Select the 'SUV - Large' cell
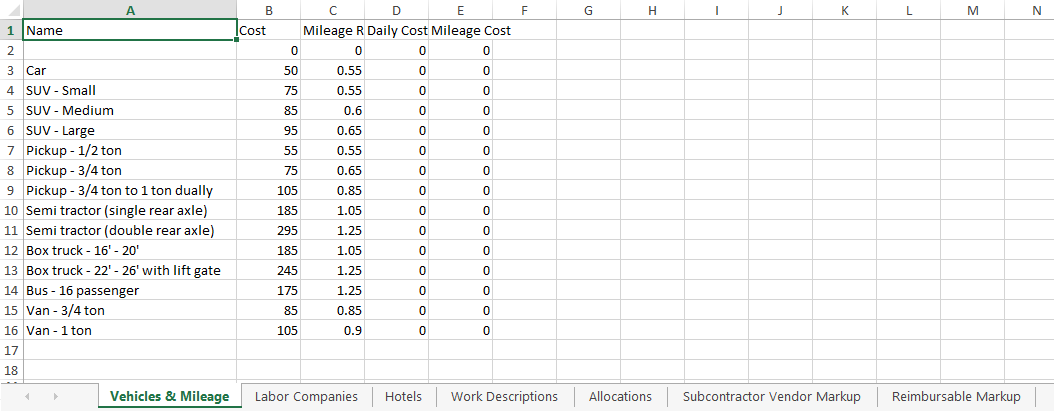Image resolution: width=1054 pixels, height=411 pixels. coord(130,130)
